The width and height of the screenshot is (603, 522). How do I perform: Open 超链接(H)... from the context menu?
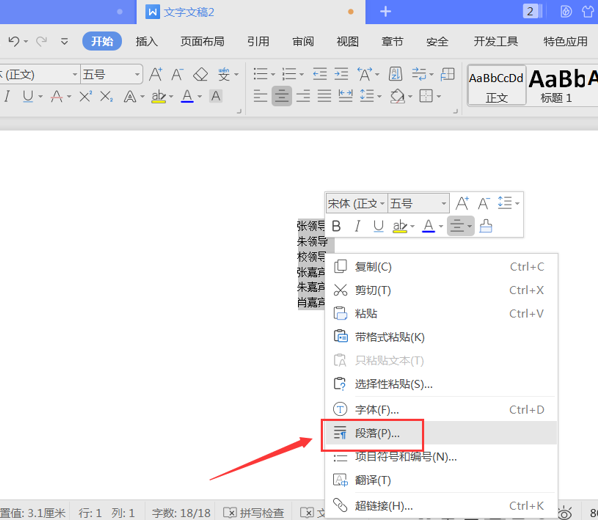[x=441, y=505]
